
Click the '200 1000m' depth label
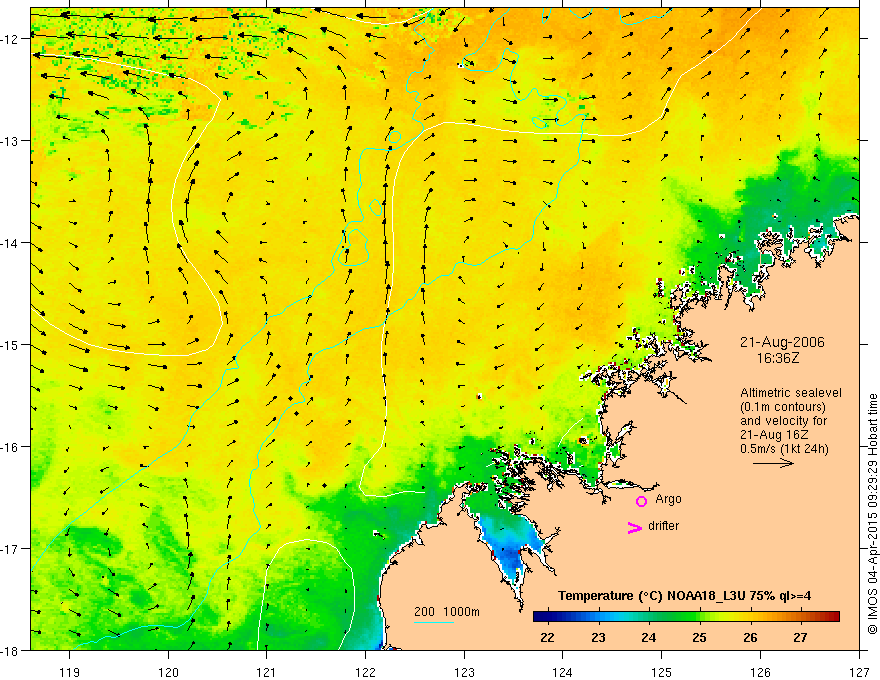447,612
